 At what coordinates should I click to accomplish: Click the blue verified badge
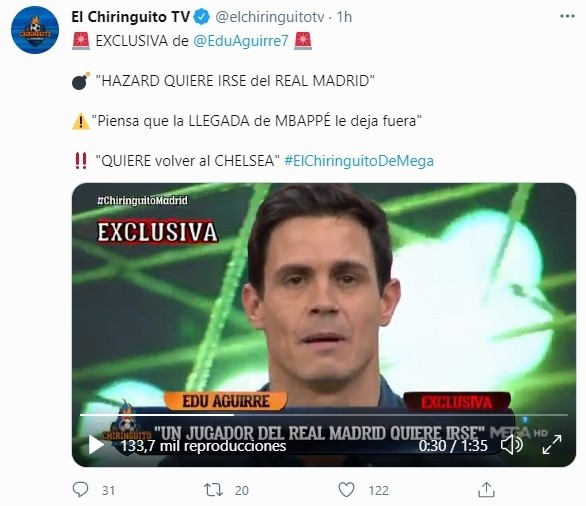click(x=203, y=17)
